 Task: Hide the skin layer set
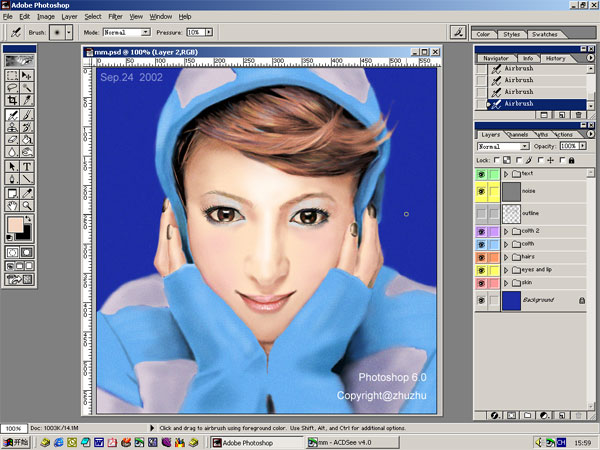[481, 283]
